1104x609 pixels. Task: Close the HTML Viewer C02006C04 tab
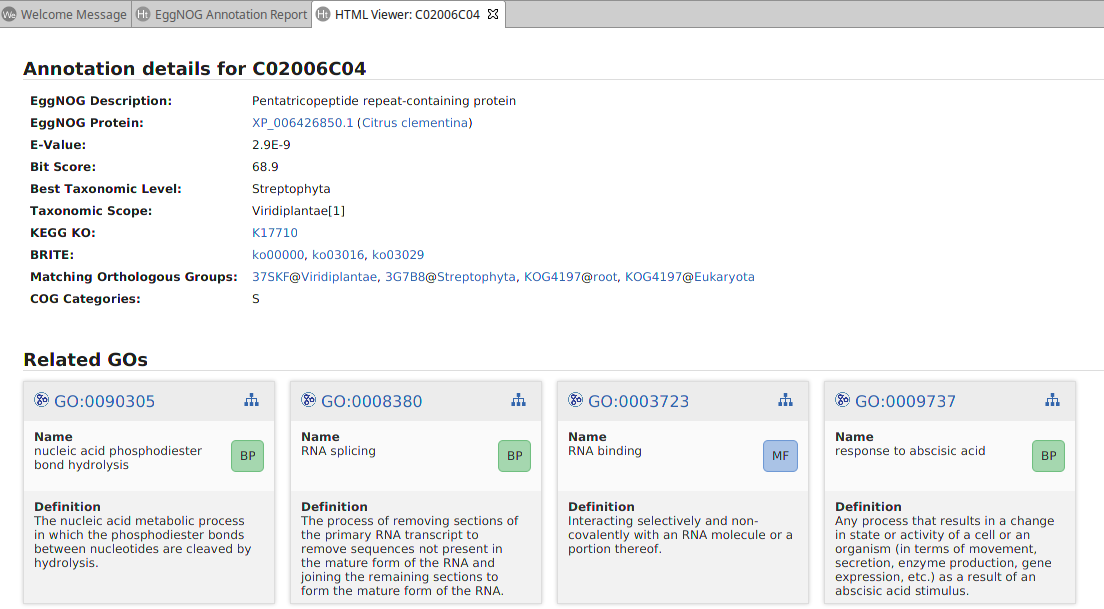tap(493, 14)
